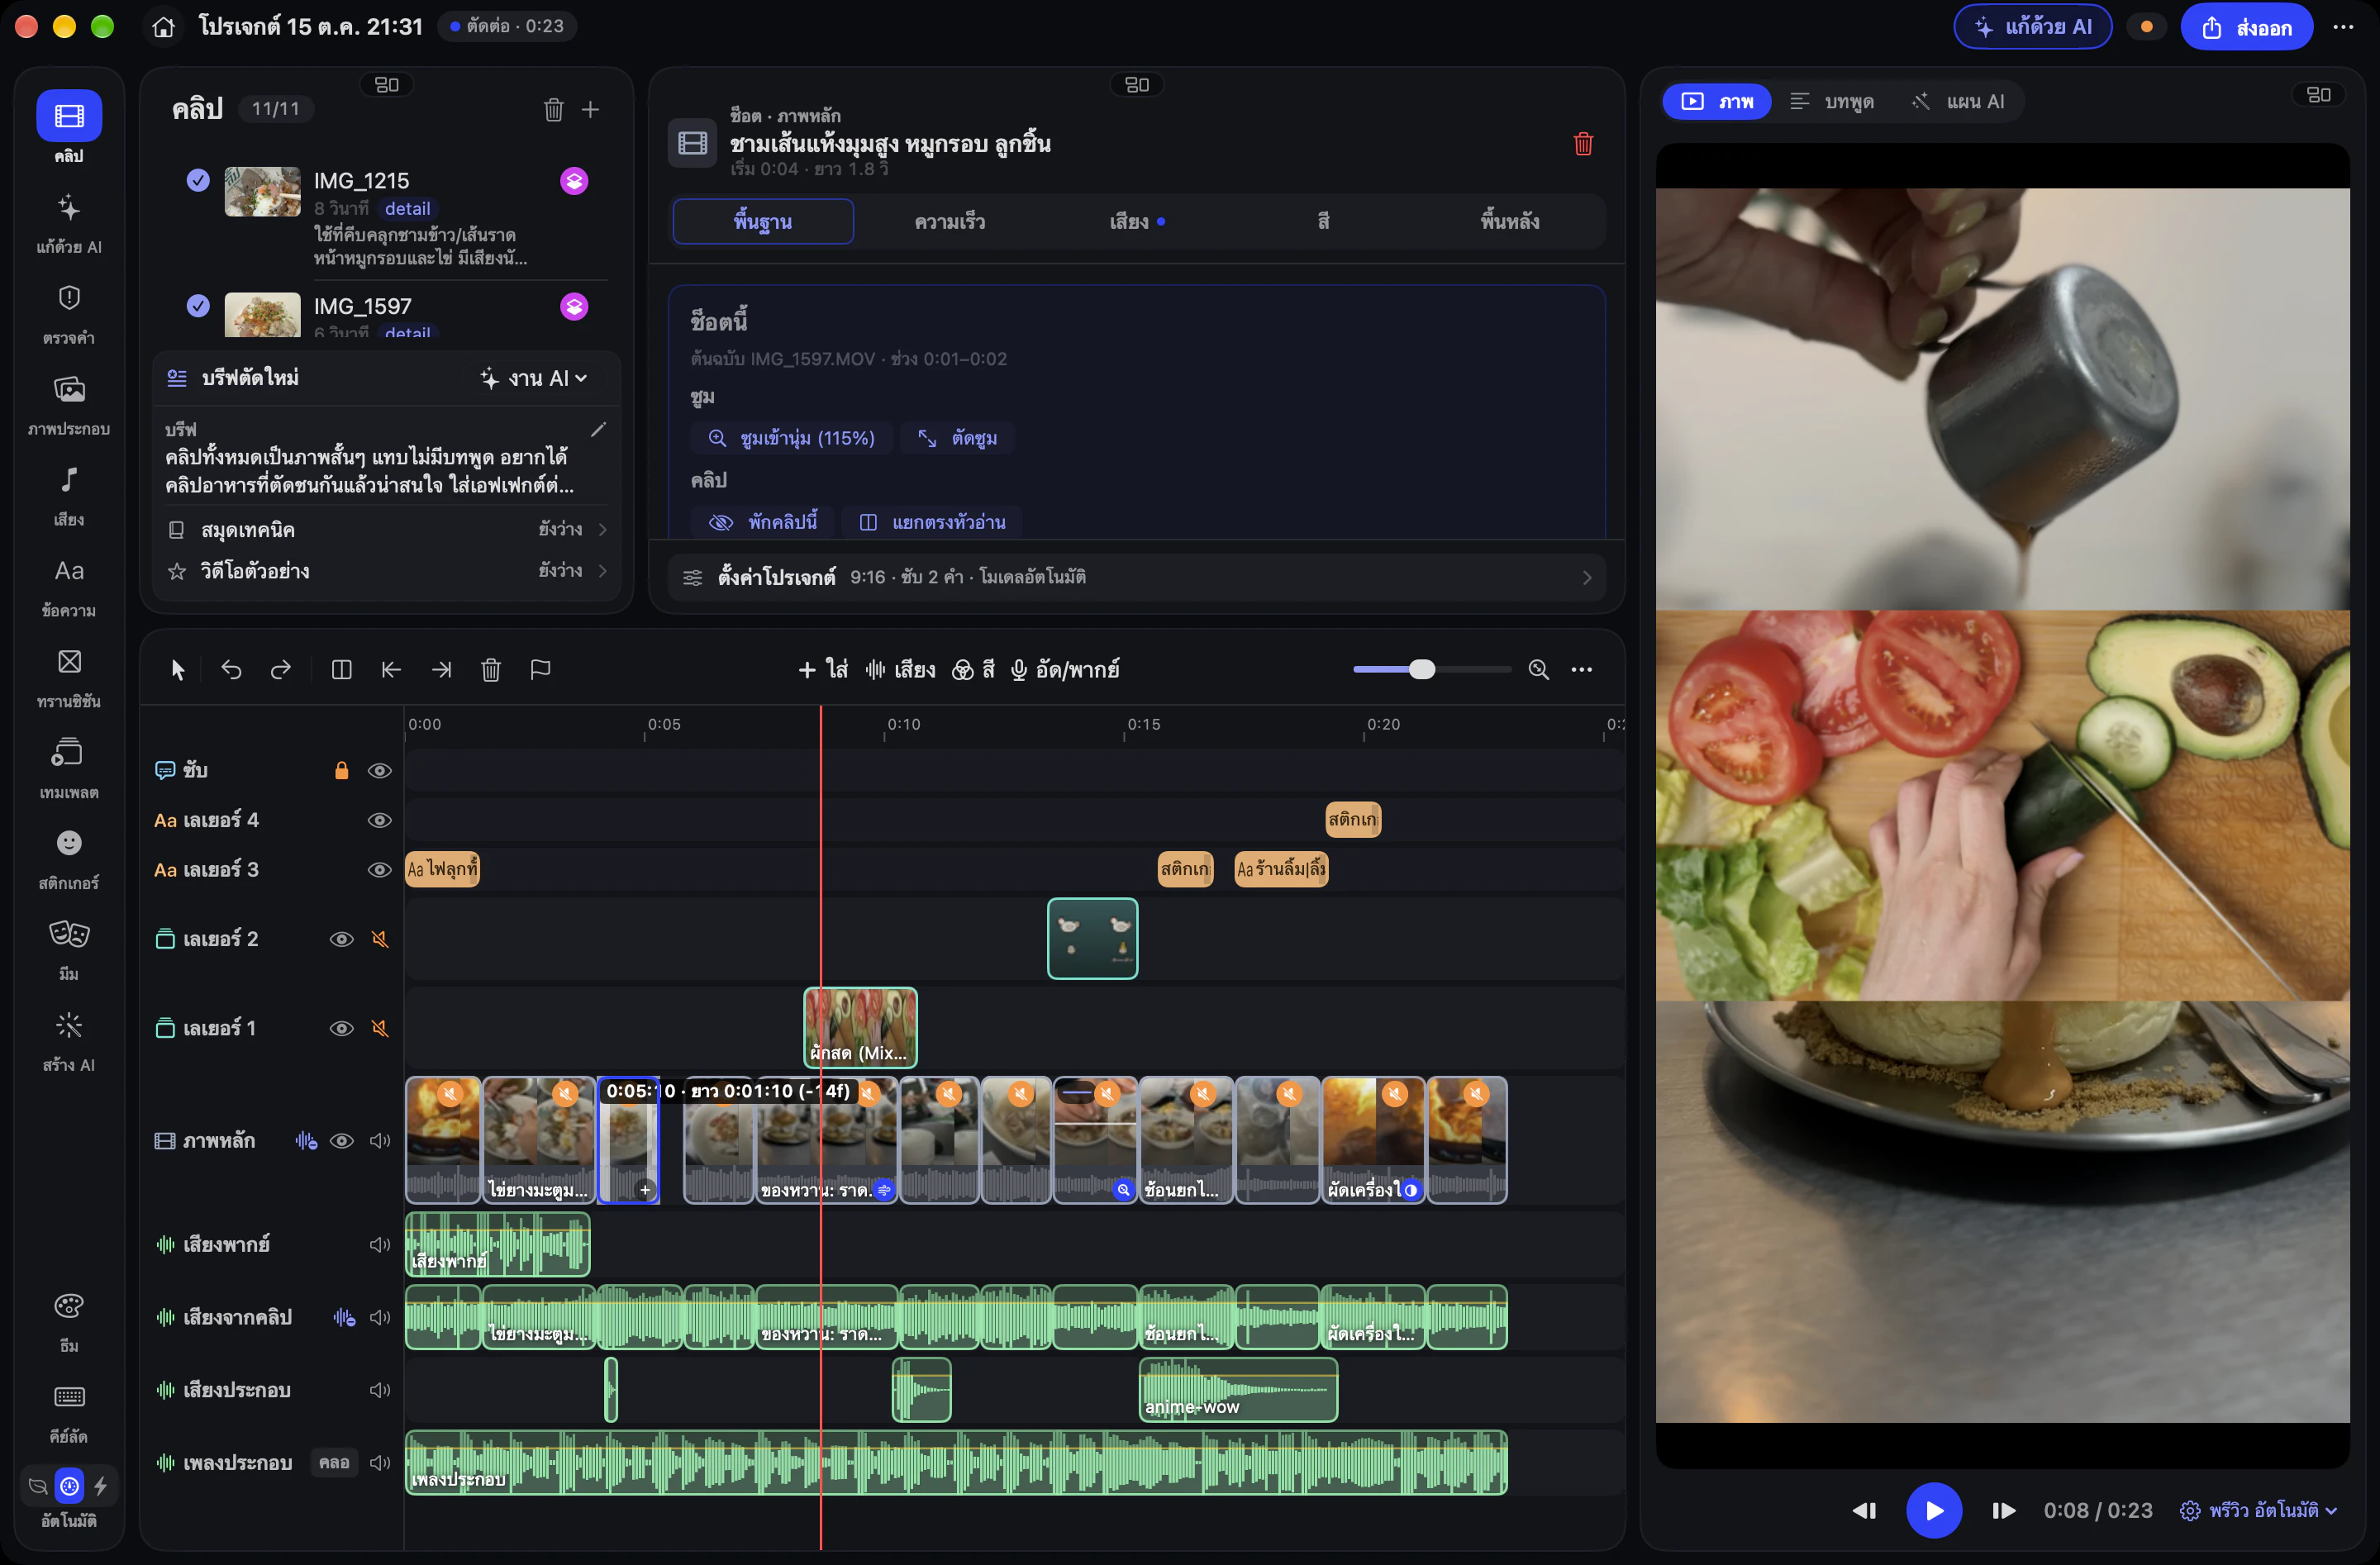2380x1565 pixels.
Task: Click the ส่งออก export button
Action: [x=2246, y=27]
